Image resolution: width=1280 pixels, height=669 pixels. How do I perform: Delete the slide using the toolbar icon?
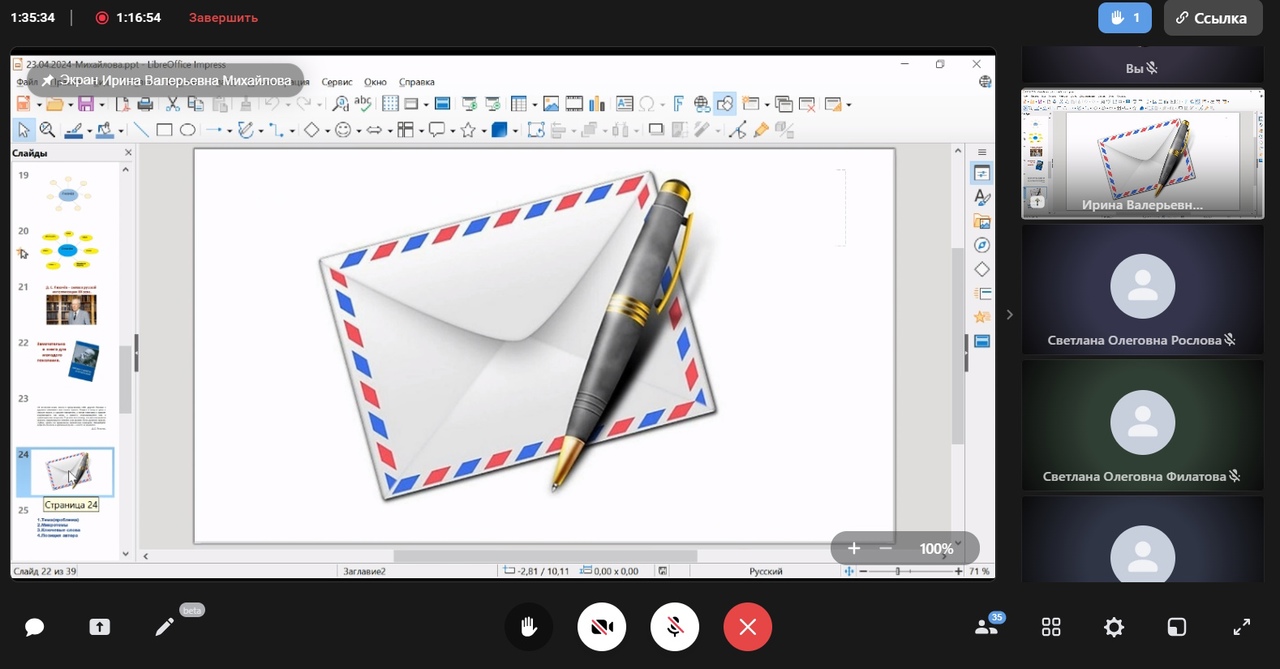coord(806,104)
